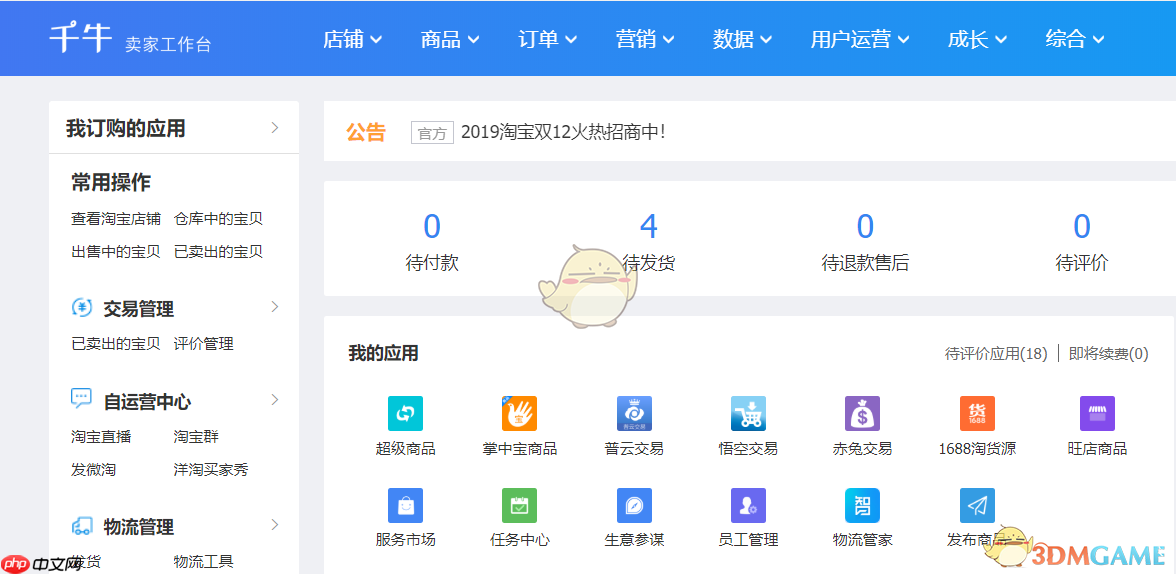1176x574 pixels.
Task: Open 查看淘宝店铺 link
Action: (x=116, y=219)
